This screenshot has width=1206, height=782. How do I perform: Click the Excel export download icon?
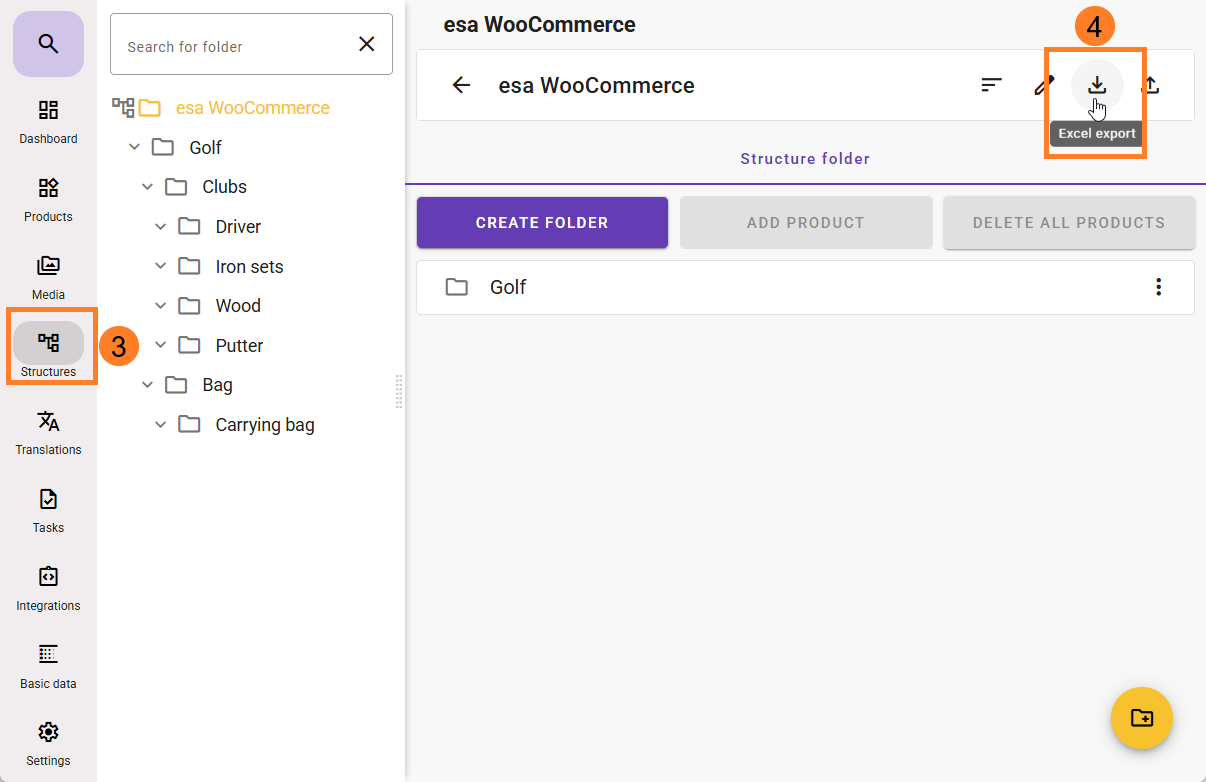point(1097,85)
